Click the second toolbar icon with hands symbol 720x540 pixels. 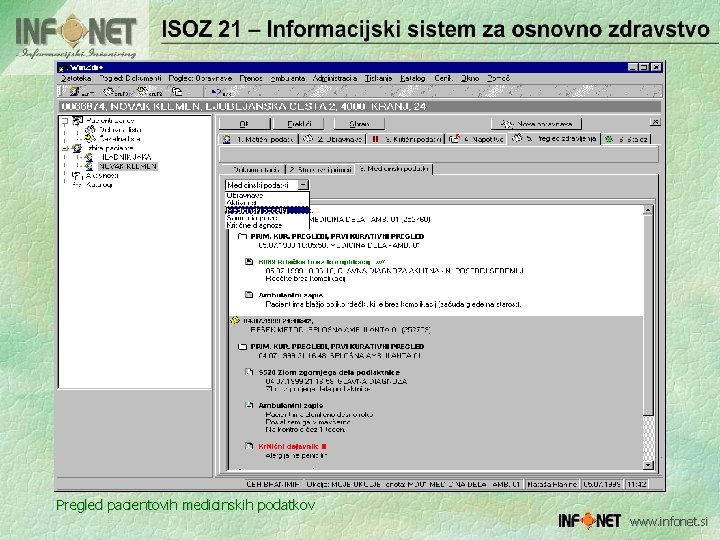(x=109, y=91)
